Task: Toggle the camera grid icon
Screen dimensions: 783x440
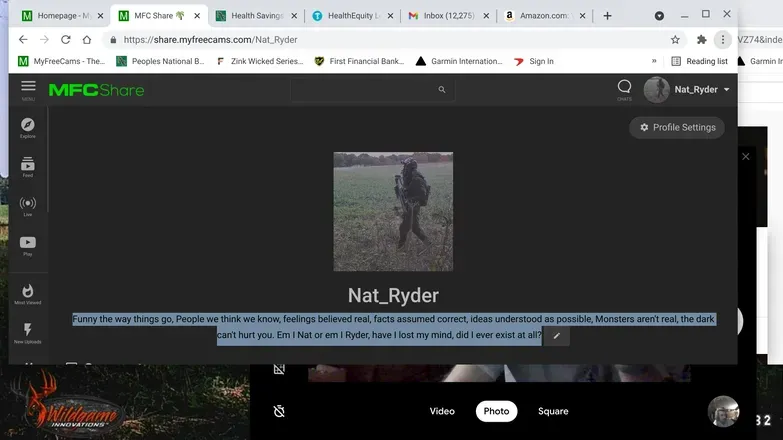Action: (279, 369)
